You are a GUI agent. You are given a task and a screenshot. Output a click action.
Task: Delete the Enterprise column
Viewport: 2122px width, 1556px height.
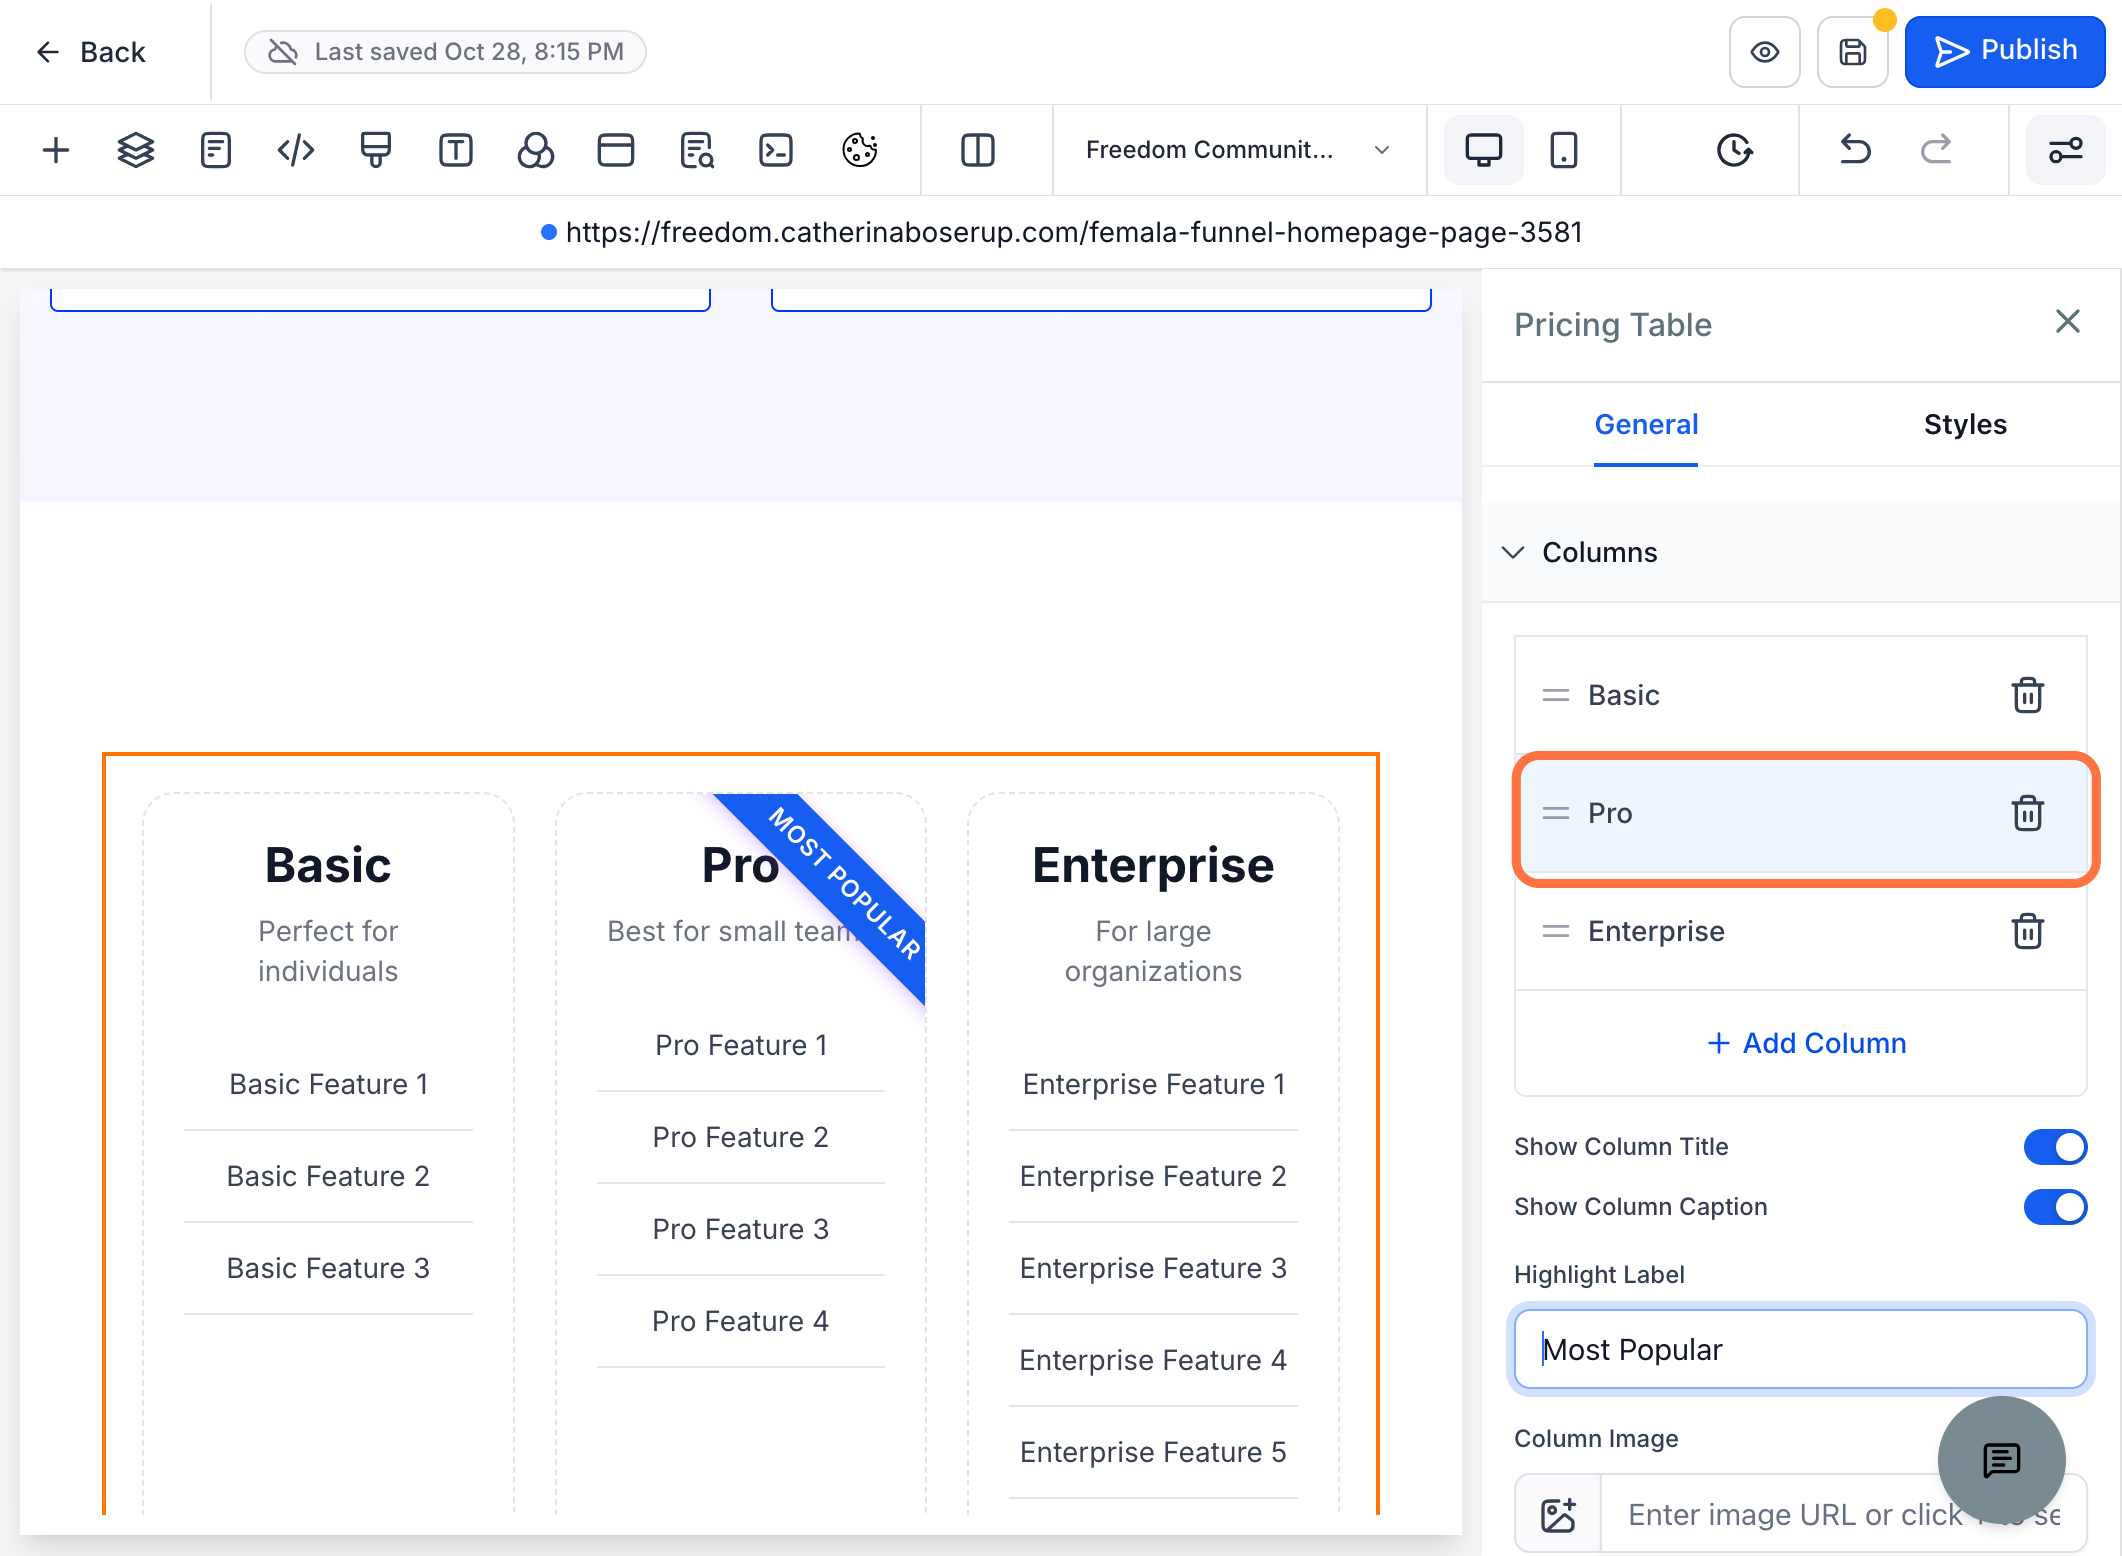(2028, 931)
